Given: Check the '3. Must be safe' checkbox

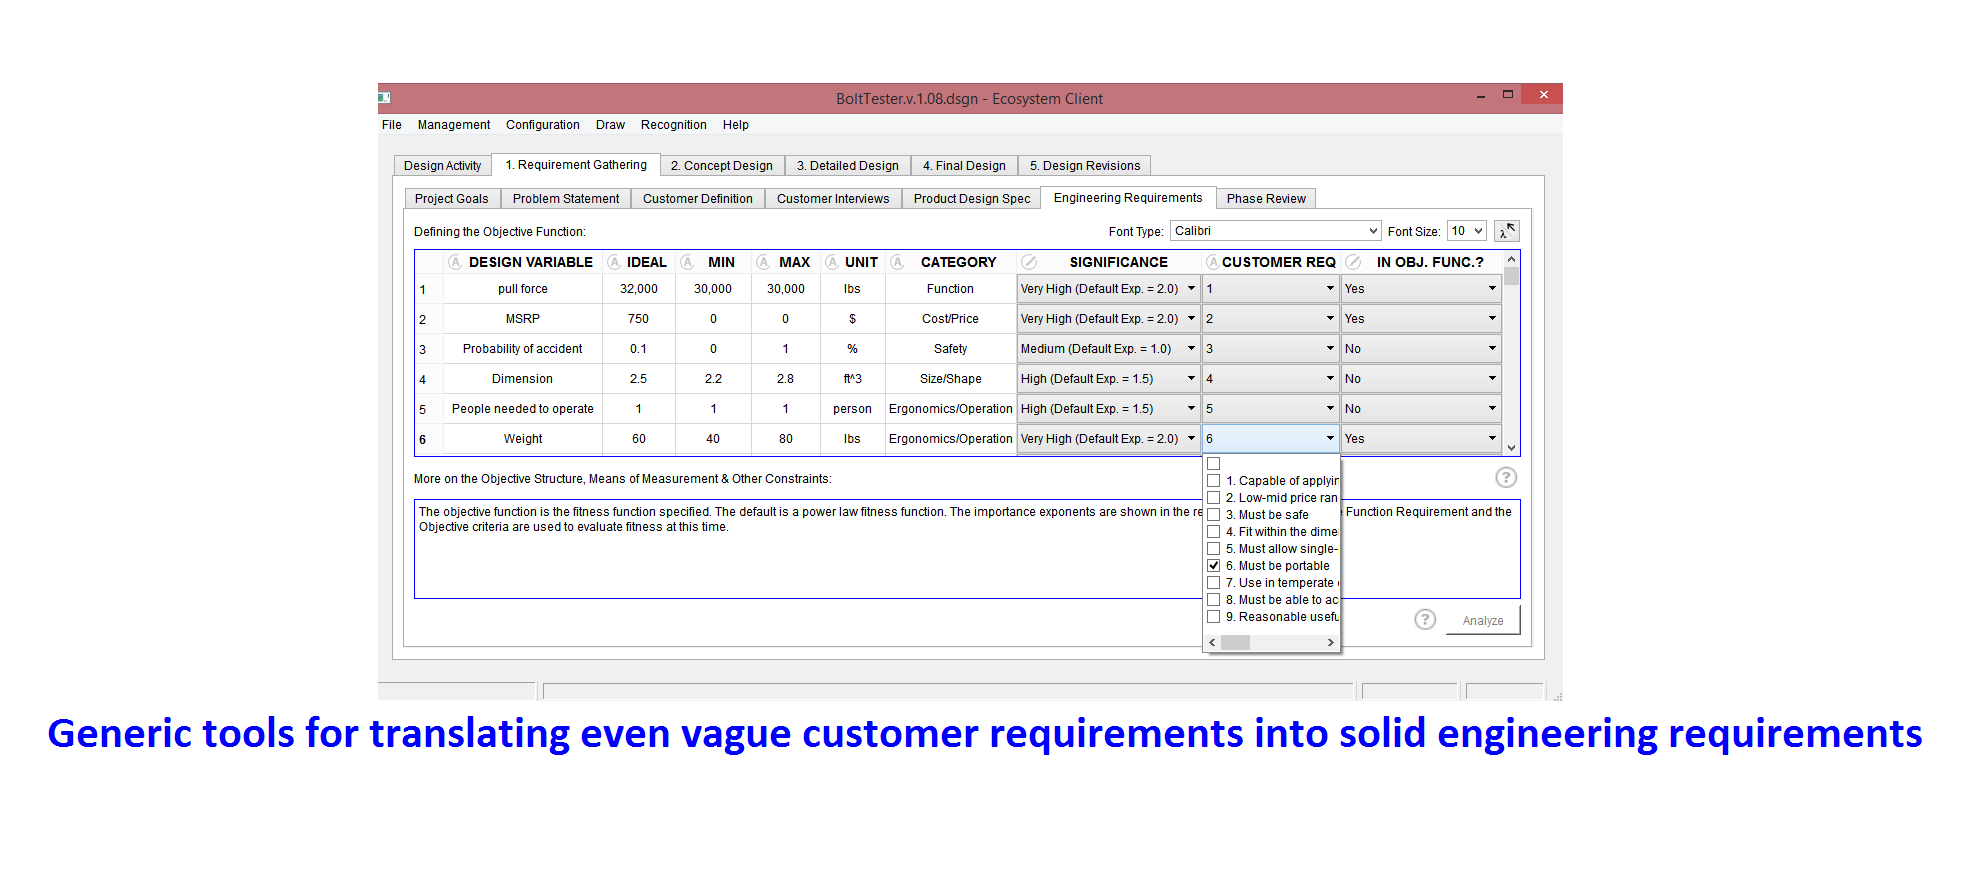Looking at the screenshot, I should click(1213, 515).
